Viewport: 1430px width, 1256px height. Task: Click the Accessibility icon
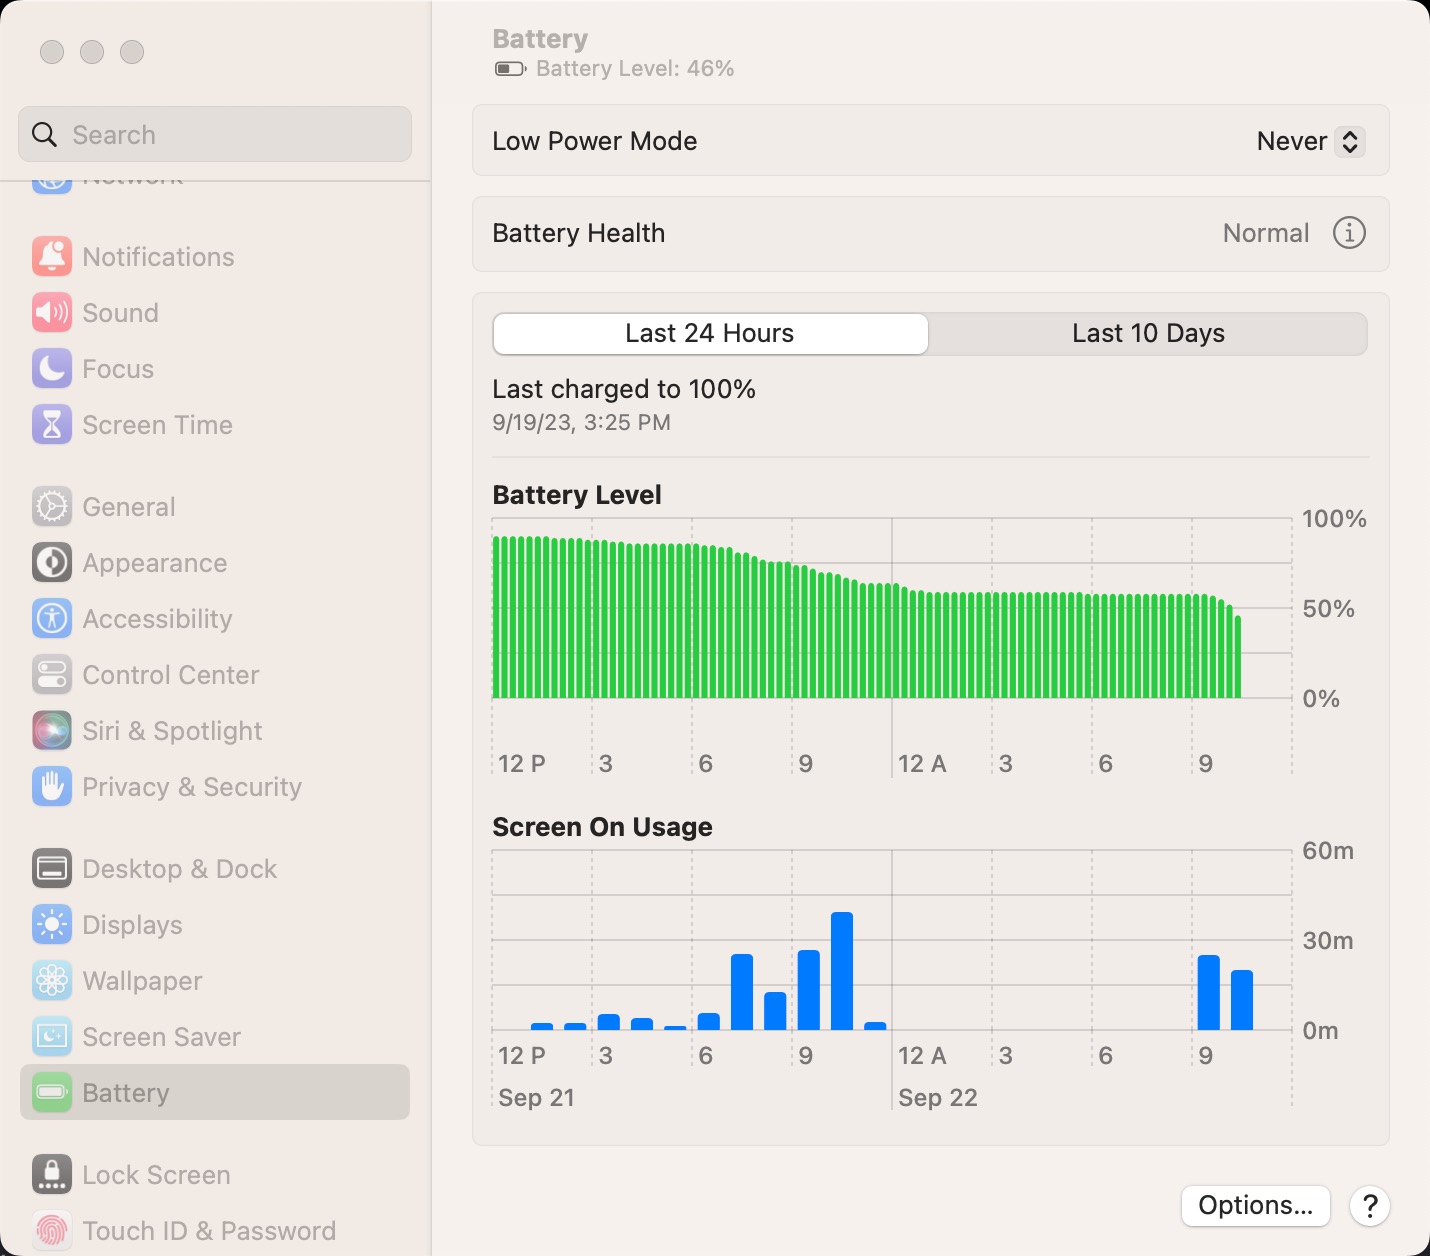tap(52, 619)
